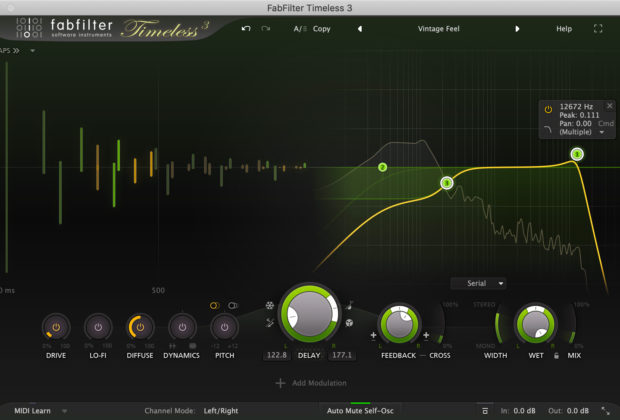620x420 pixels.
Task: Click the Pan: 0.00 value
Action: pyautogui.click(x=575, y=123)
